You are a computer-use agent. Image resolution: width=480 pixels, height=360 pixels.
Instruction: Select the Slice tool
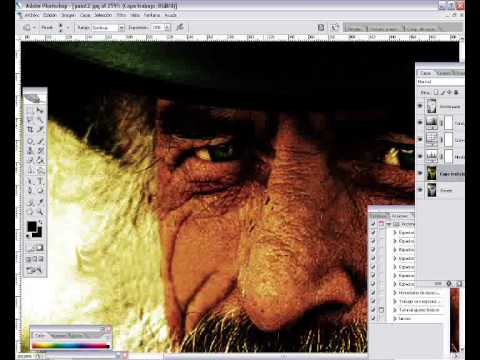(x=40, y=129)
